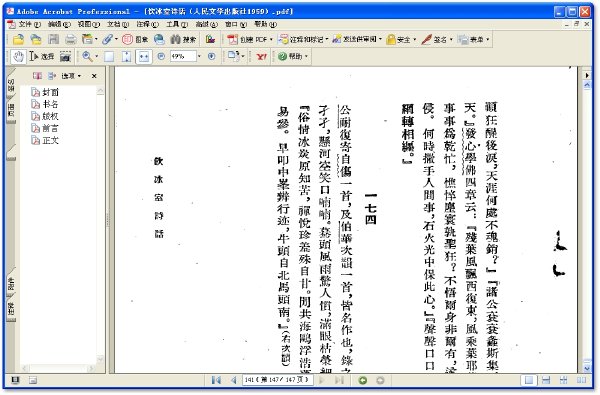The width and height of the screenshot is (600, 395).
Task: Open the 版权 bookmark
Action: pos(46,116)
